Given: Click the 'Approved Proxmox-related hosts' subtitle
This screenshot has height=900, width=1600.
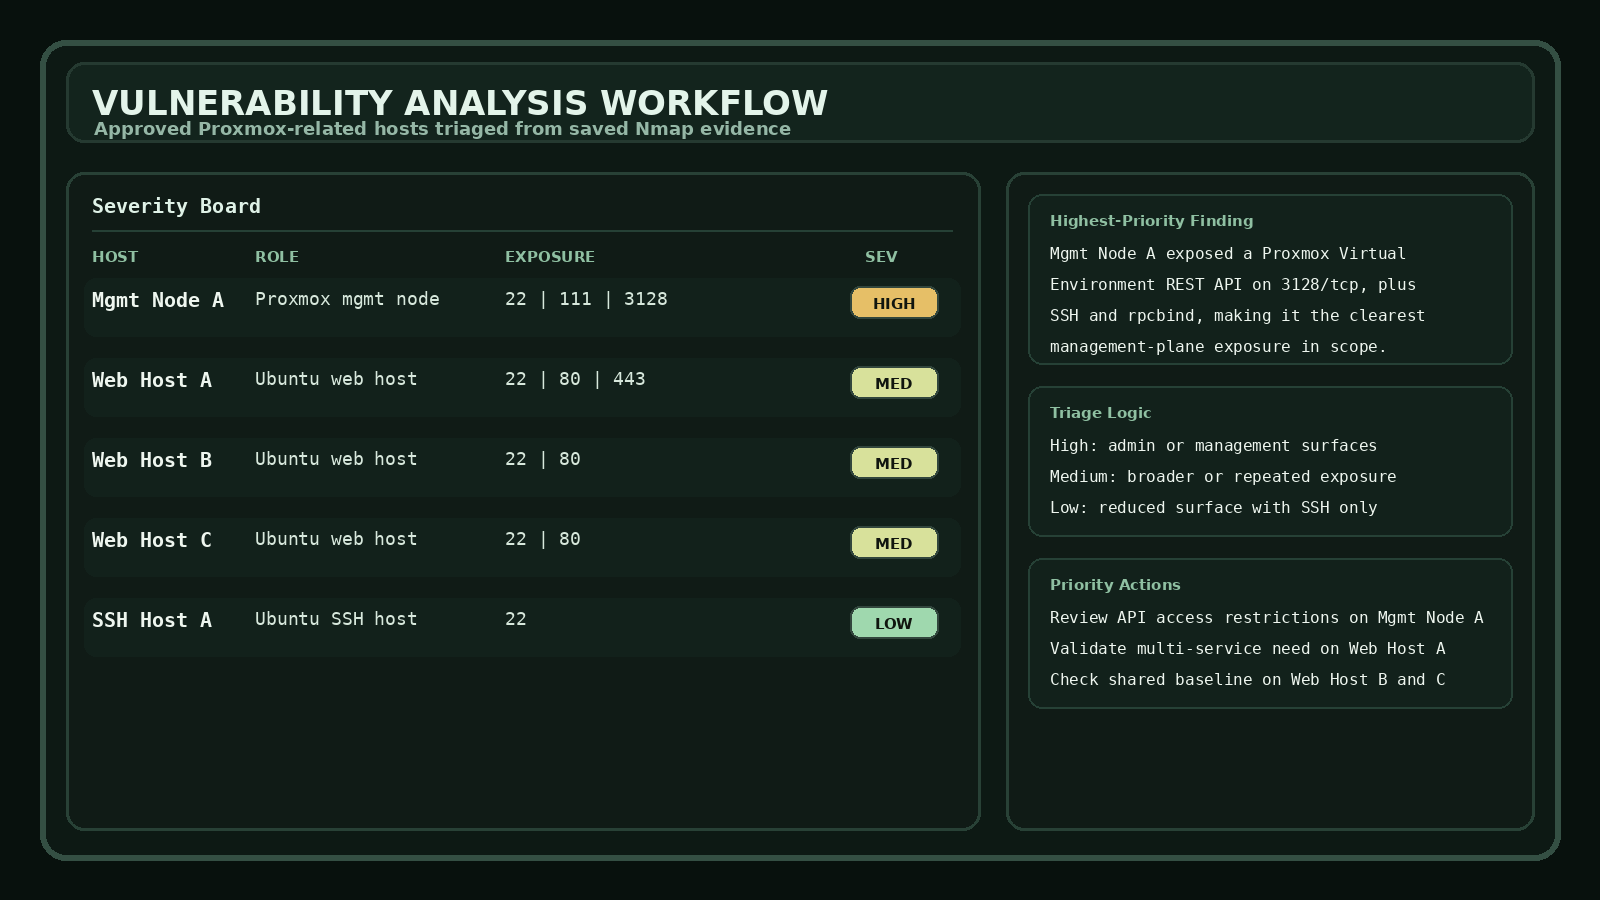Looking at the screenshot, I should [x=442, y=129].
